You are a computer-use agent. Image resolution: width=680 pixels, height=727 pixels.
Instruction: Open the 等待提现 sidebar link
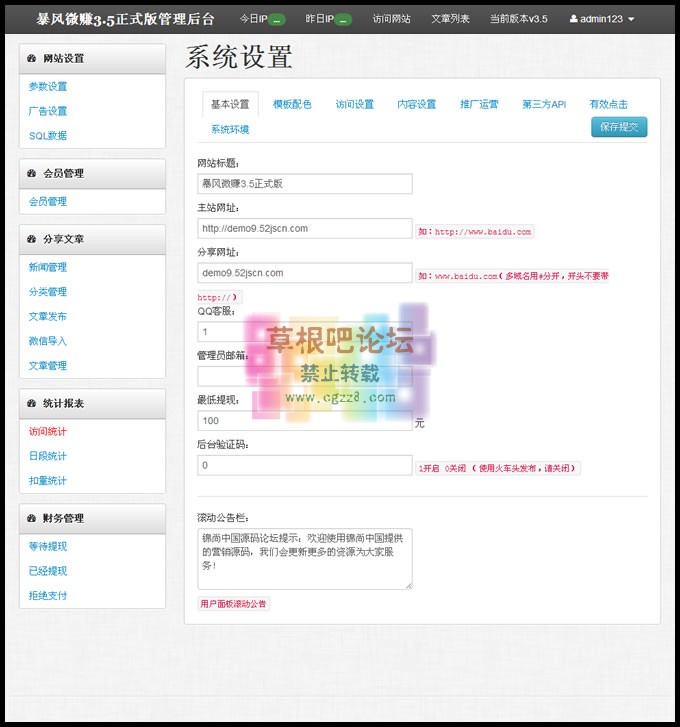tap(48, 547)
